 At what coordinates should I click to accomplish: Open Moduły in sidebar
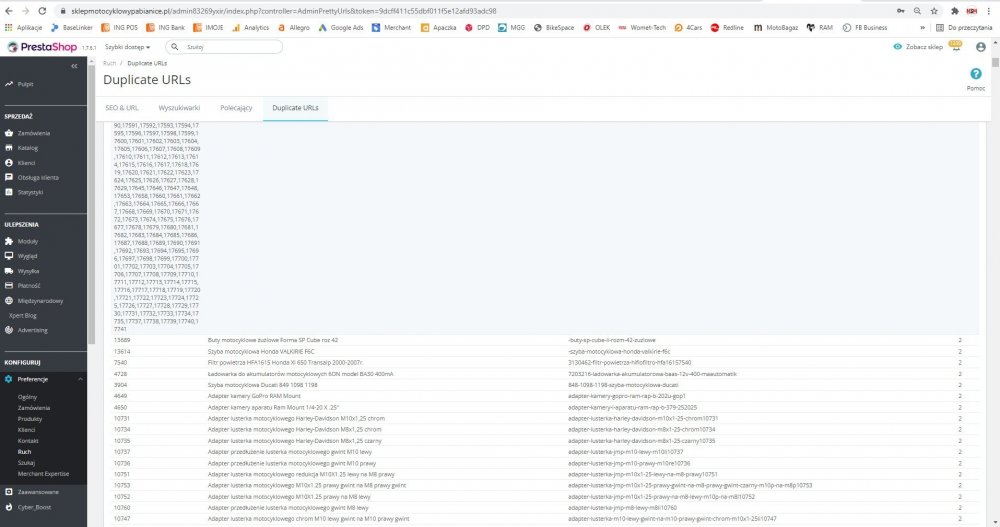[x=27, y=241]
